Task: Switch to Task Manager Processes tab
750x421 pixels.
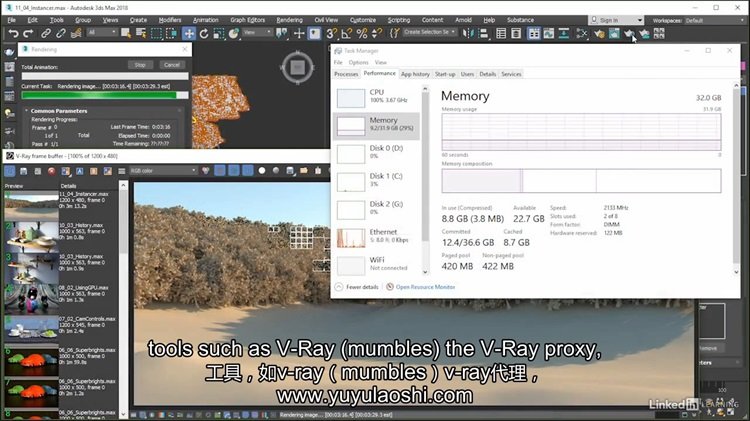Action: pyautogui.click(x=346, y=74)
